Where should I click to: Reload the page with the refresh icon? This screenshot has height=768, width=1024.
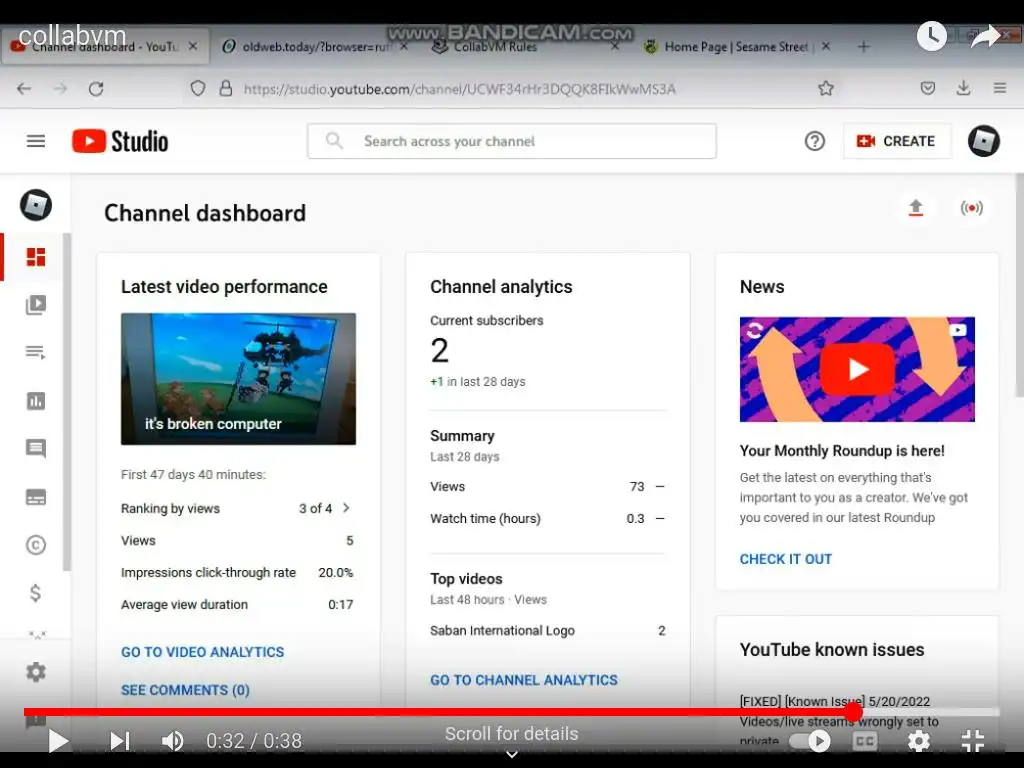[96, 88]
